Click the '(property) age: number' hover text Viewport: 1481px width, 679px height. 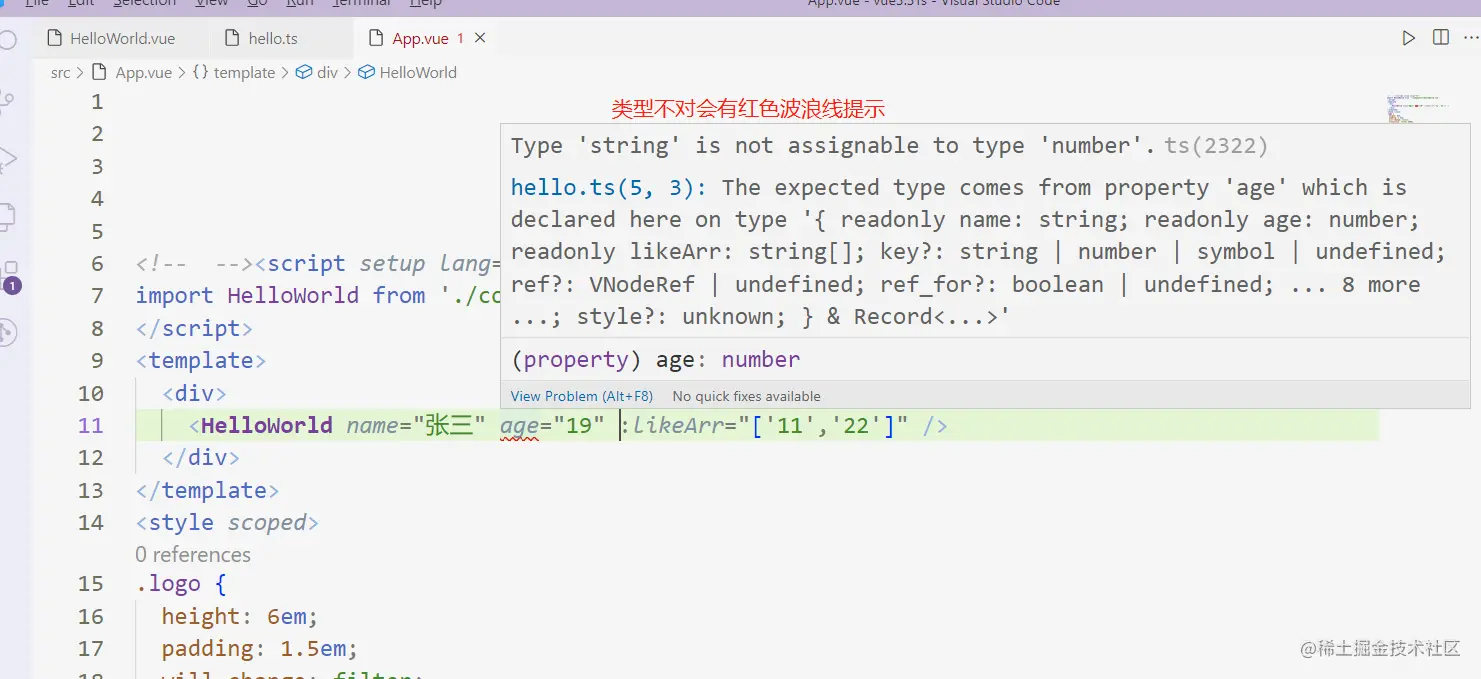pos(655,360)
